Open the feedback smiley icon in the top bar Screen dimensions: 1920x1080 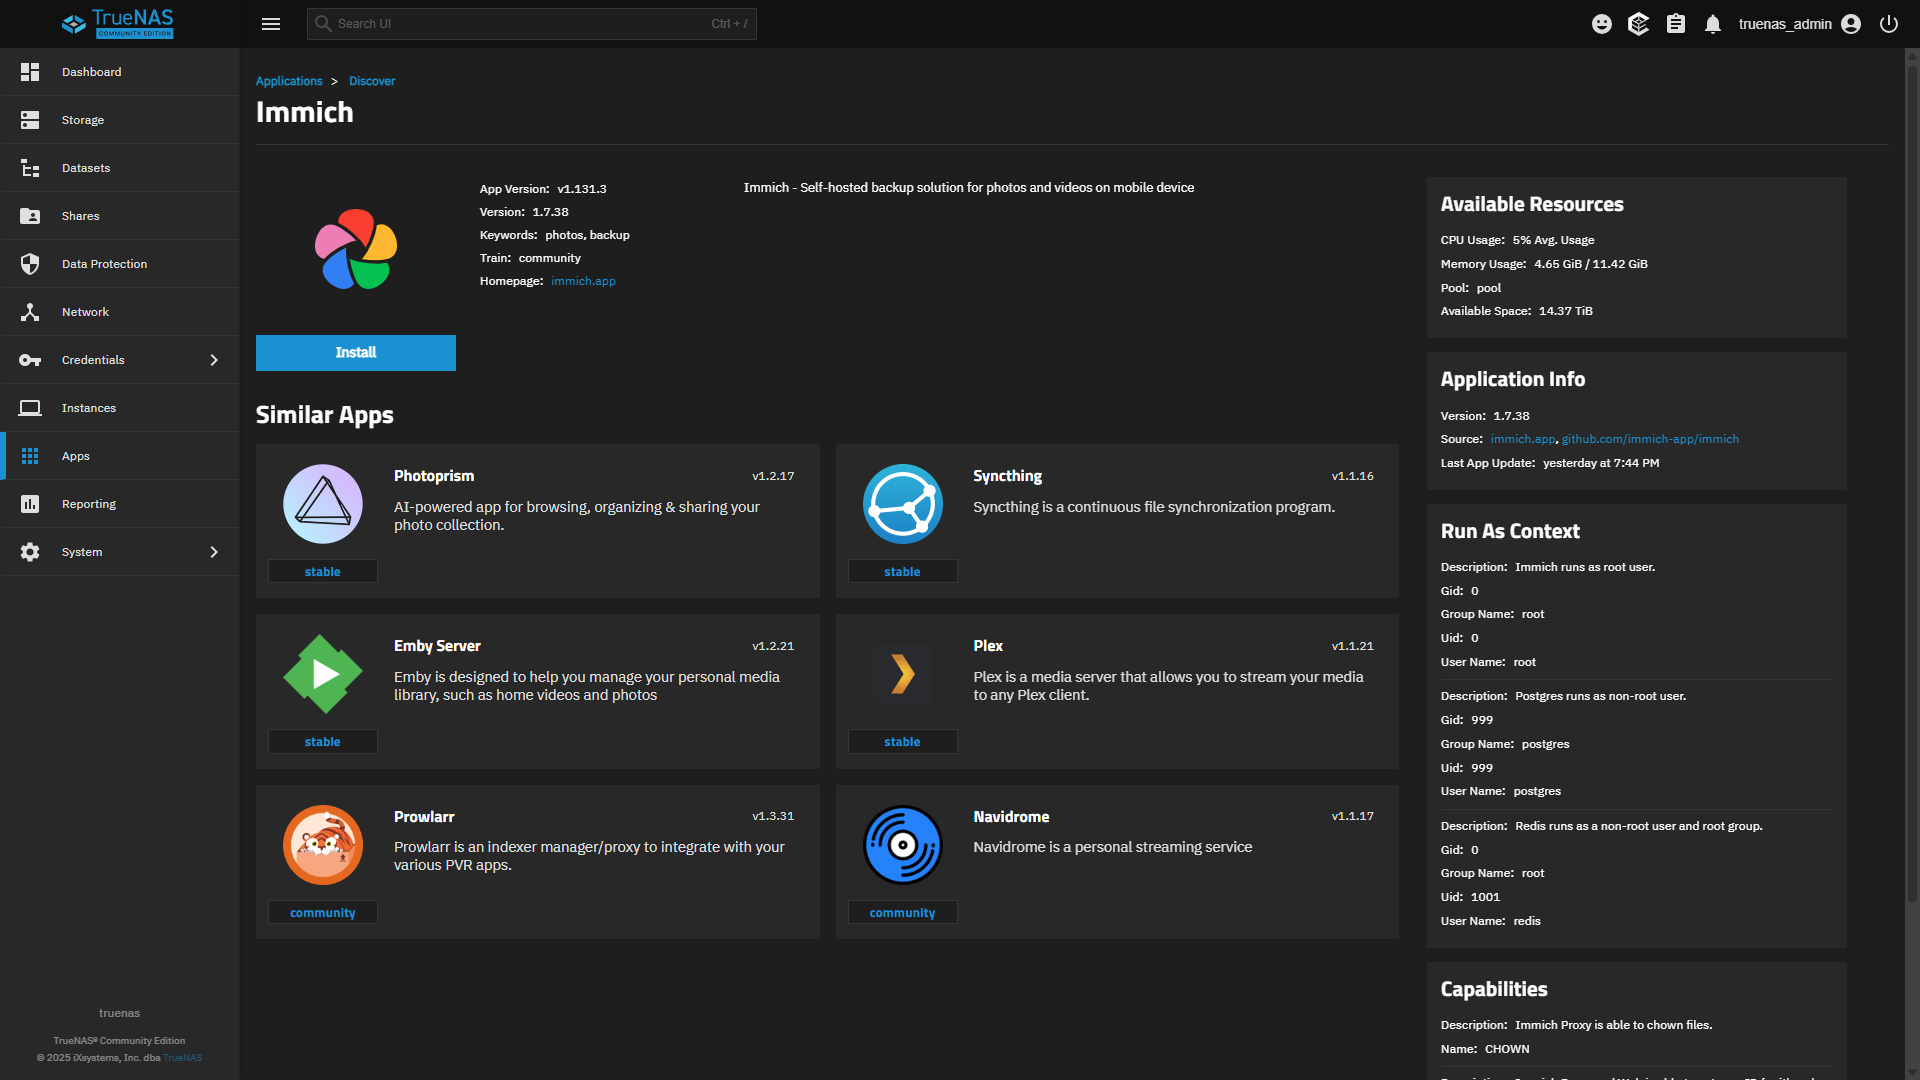(x=1602, y=24)
